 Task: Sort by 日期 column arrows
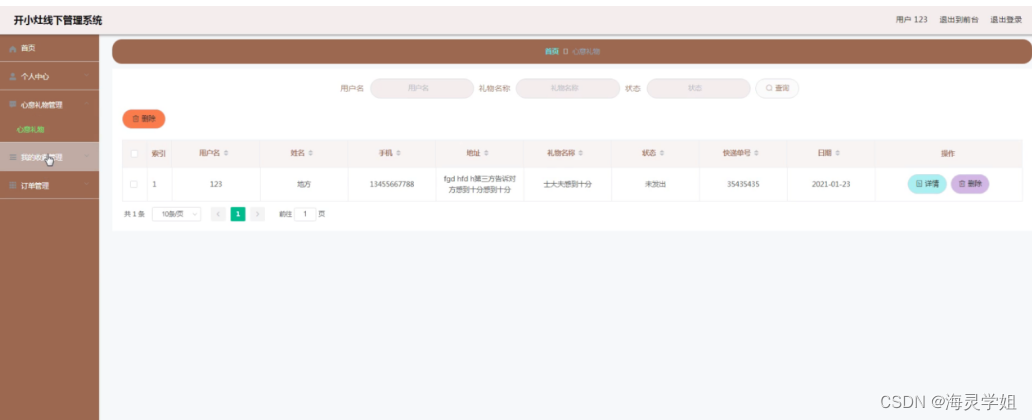[838, 153]
